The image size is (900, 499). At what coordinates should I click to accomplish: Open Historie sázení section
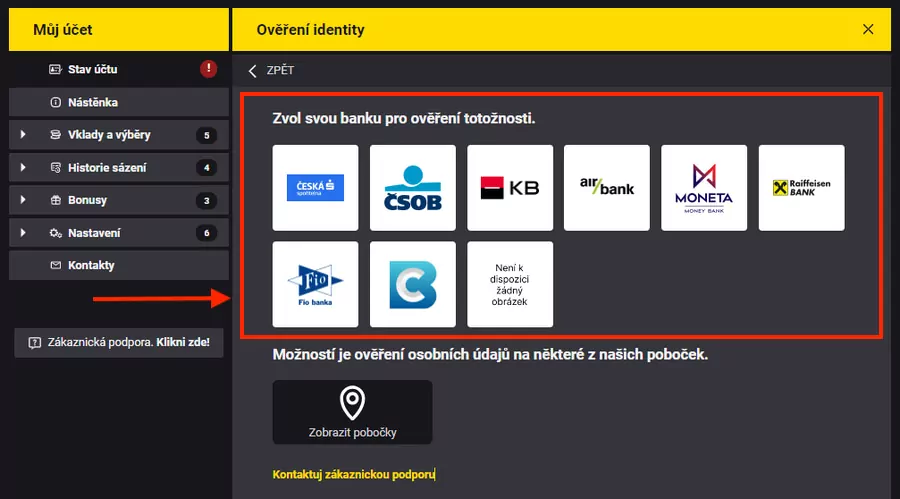119,168
